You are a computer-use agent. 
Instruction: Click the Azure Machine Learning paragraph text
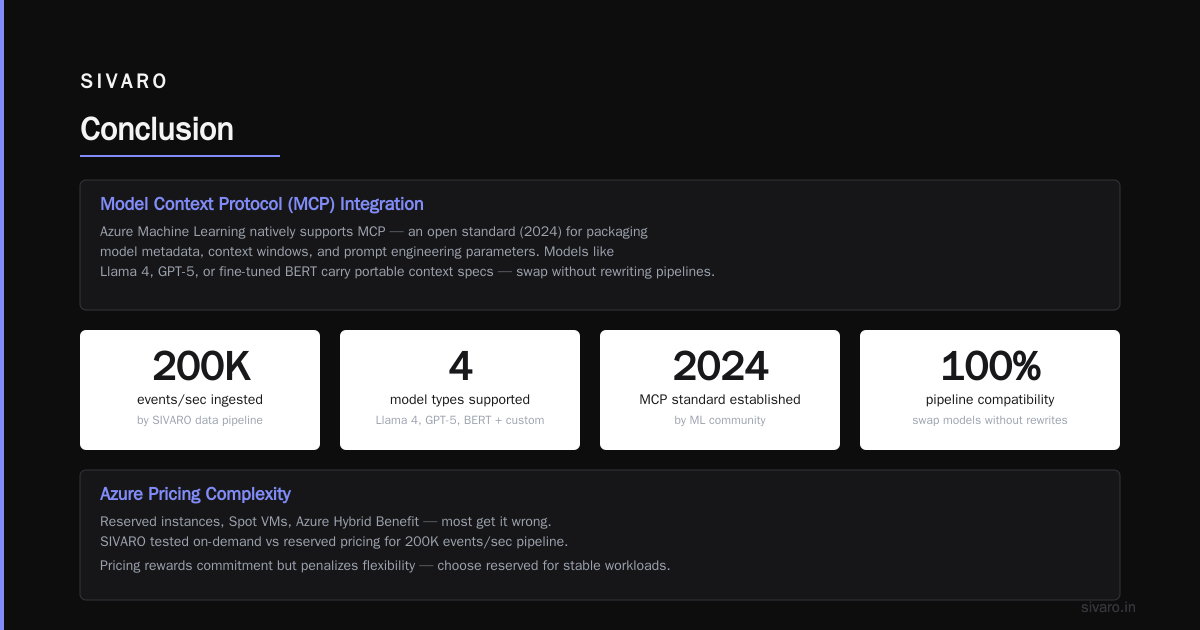407,251
